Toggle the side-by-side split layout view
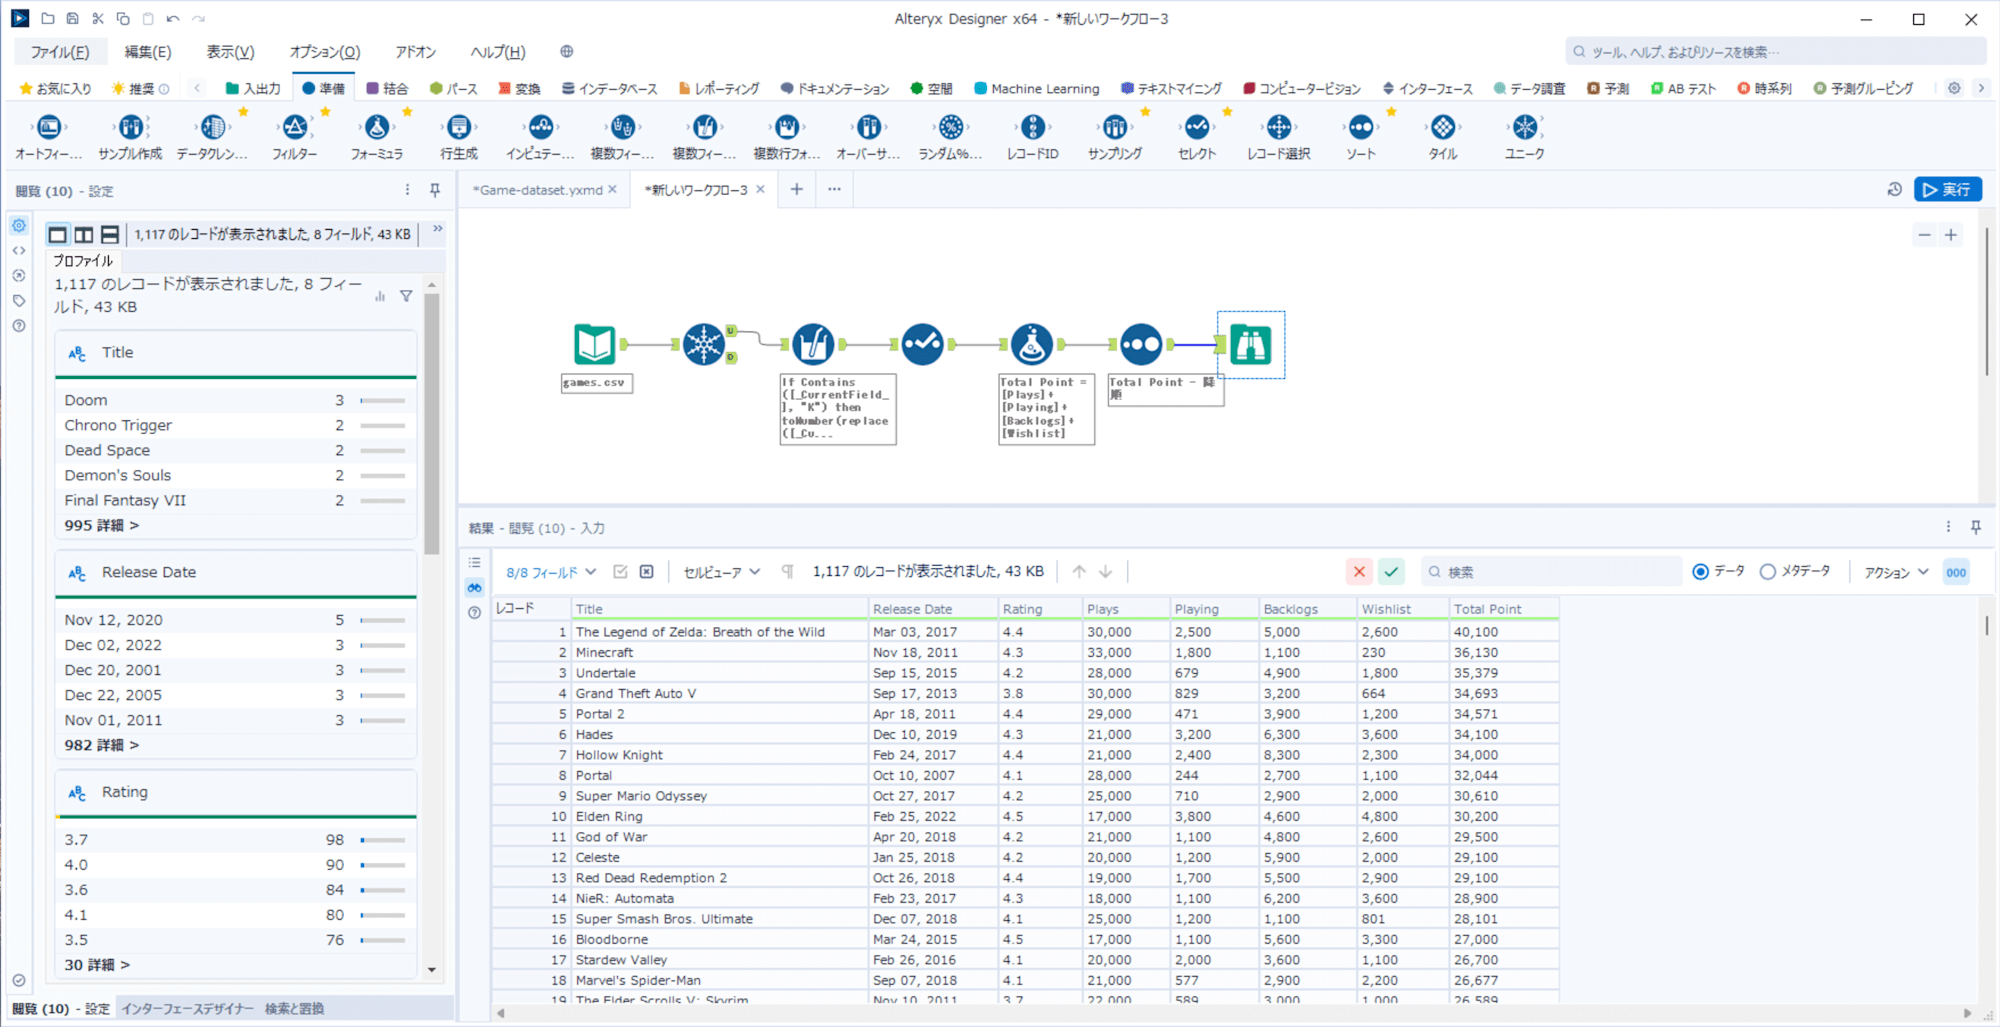2000x1027 pixels. coord(84,235)
